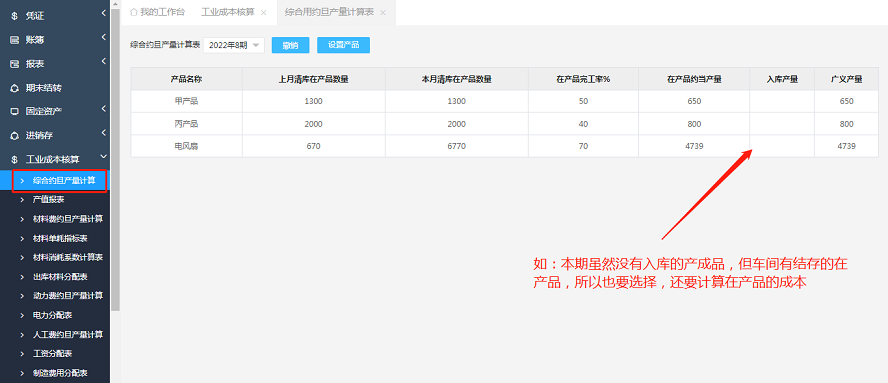Click the dollar icon beside 工业成本核算
Image resolution: width=888 pixels, height=383 pixels.
coord(15,159)
